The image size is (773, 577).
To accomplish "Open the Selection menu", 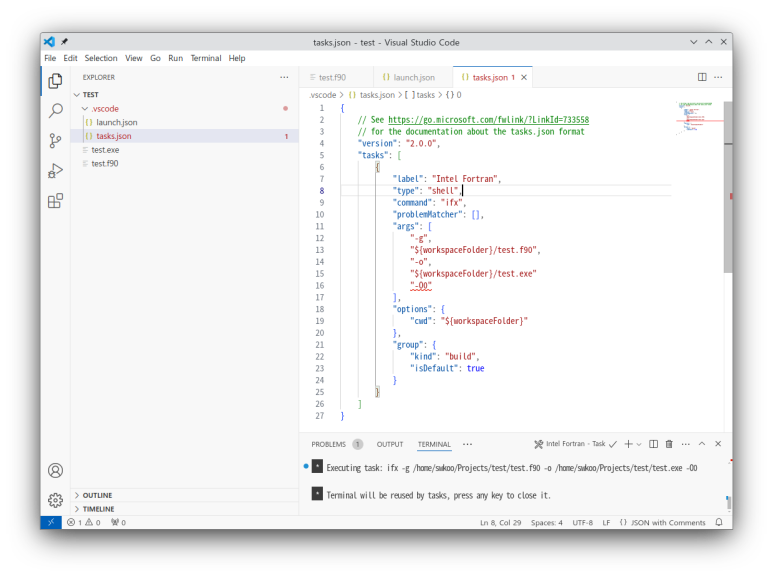I will (101, 58).
